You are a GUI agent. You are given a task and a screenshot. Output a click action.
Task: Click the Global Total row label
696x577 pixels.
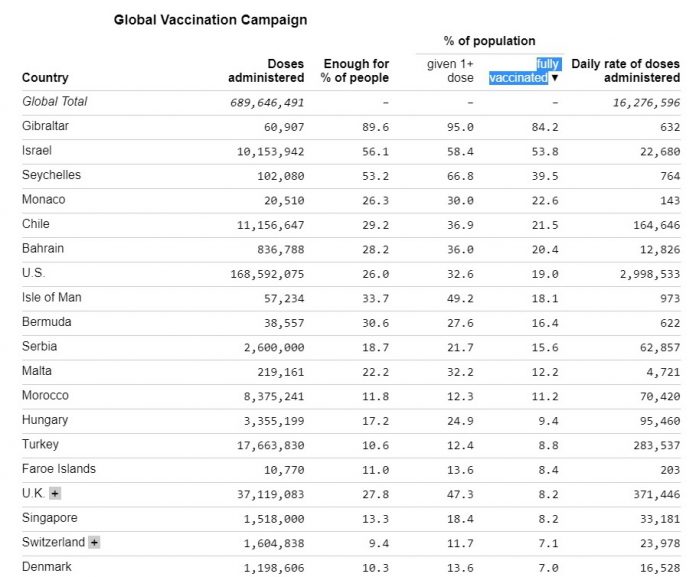click(55, 101)
